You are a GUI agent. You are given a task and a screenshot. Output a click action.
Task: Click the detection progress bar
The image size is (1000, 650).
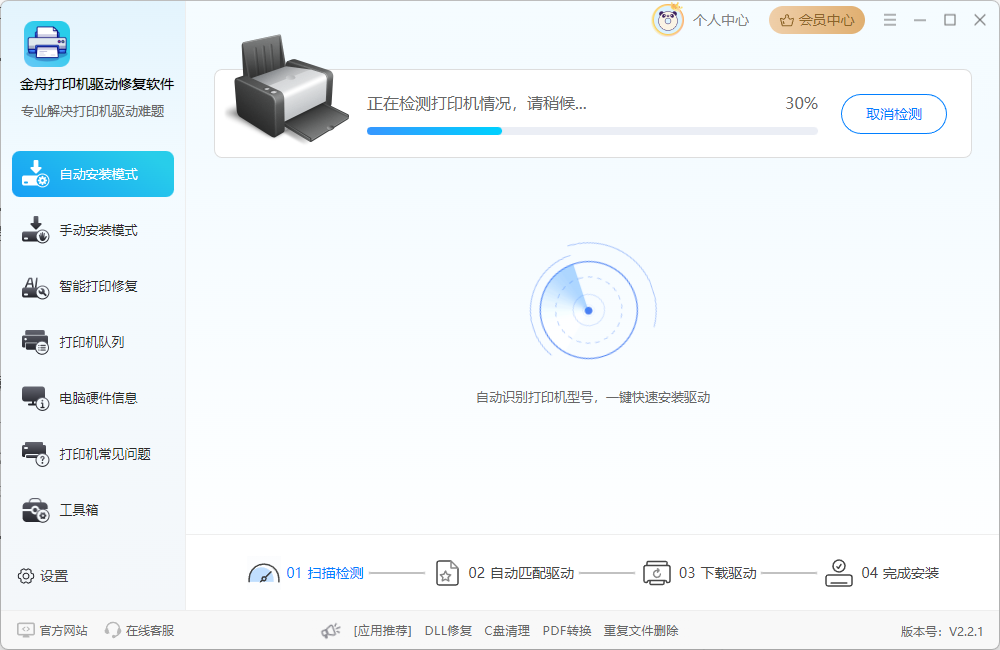click(x=592, y=131)
